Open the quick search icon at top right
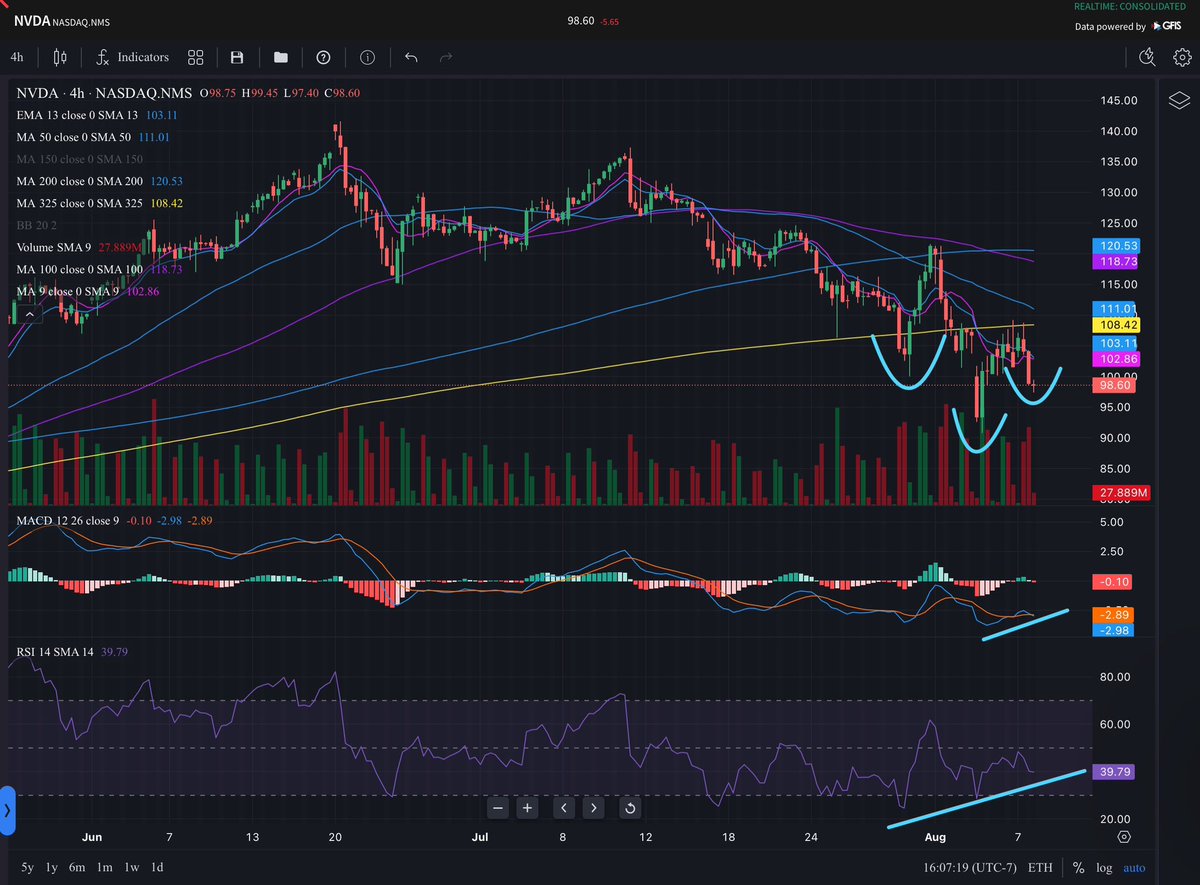 1147,57
